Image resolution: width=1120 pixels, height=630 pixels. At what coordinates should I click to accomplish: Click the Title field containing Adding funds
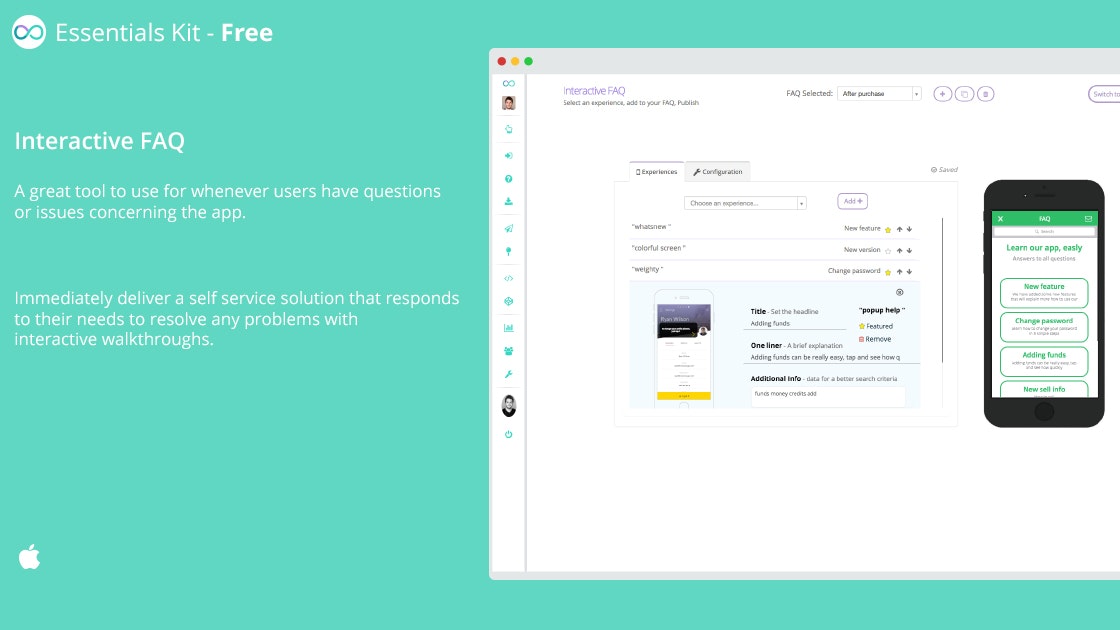[797, 324]
